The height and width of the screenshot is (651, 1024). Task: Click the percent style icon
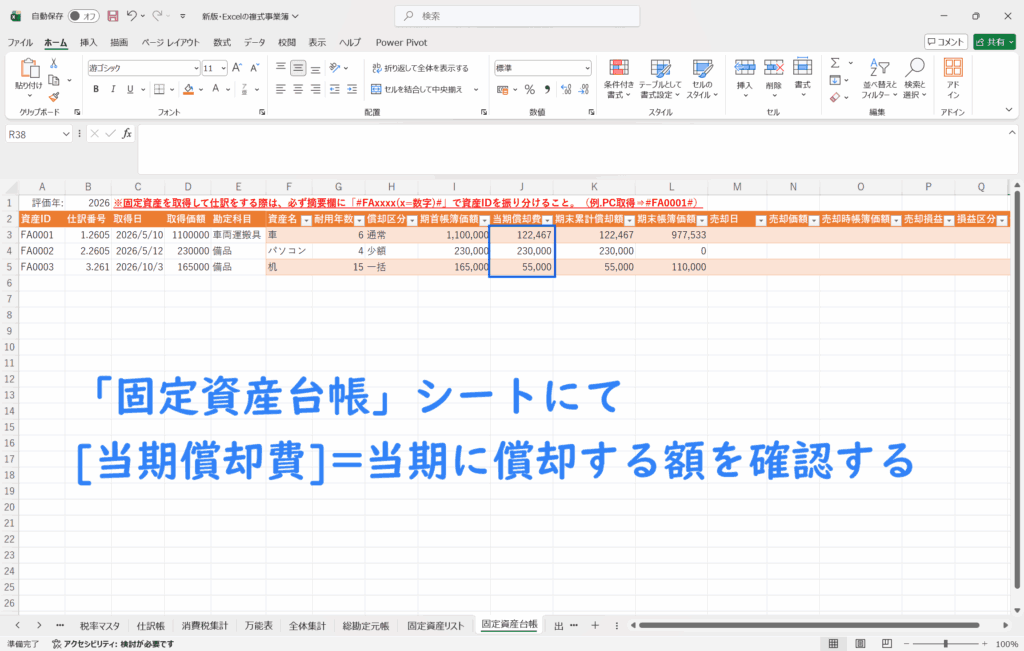[530, 89]
